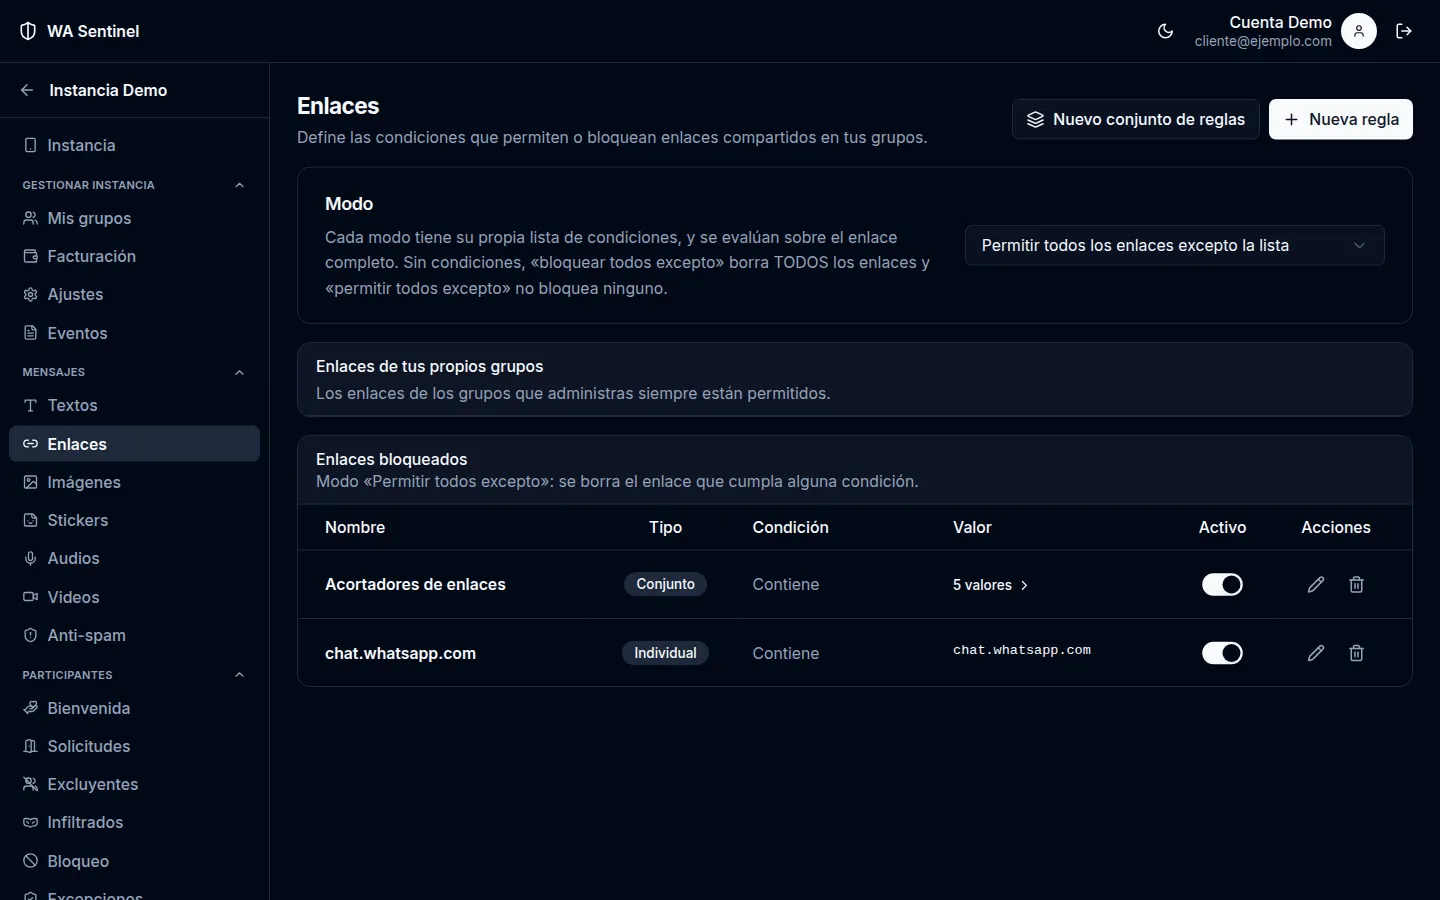The width and height of the screenshot is (1440, 900).
Task: Open the Infiltrados section
Action: point(134,822)
